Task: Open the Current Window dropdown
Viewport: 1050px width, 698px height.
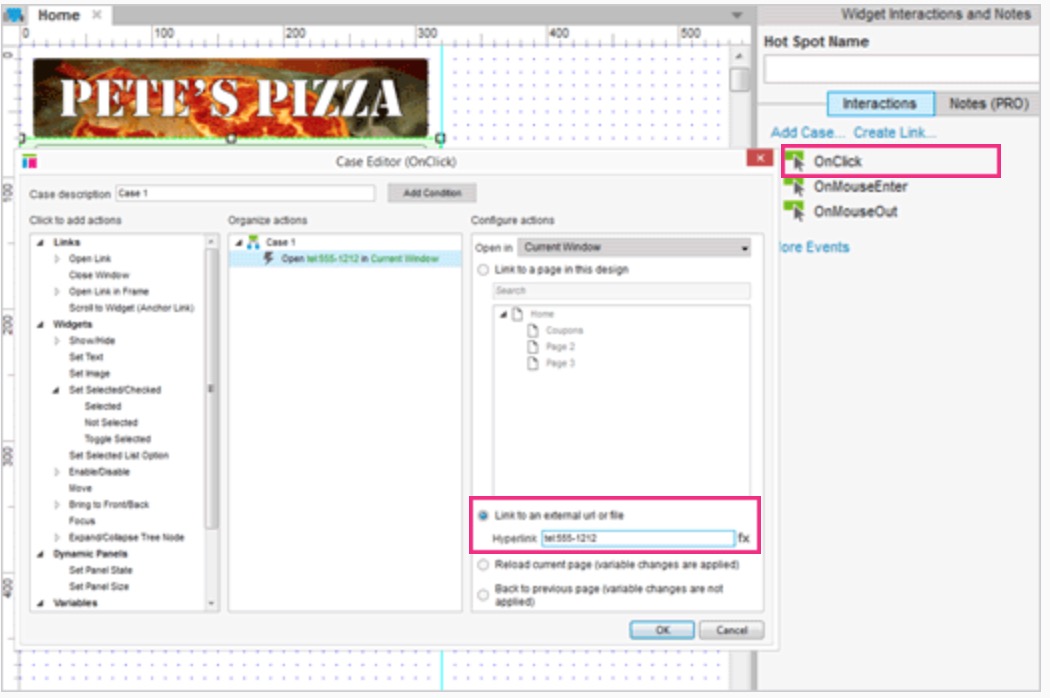Action: click(x=634, y=247)
